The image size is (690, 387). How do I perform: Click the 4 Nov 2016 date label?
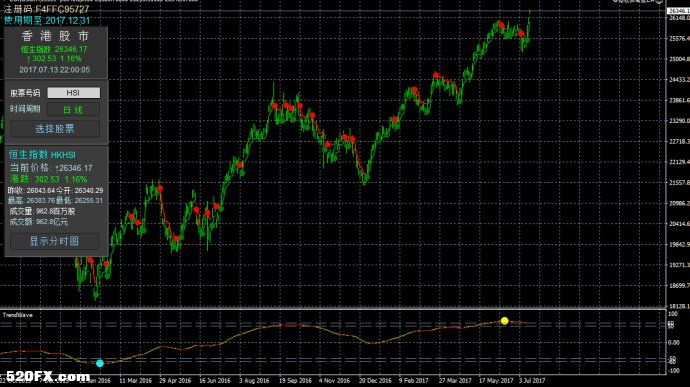click(x=334, y=380)
